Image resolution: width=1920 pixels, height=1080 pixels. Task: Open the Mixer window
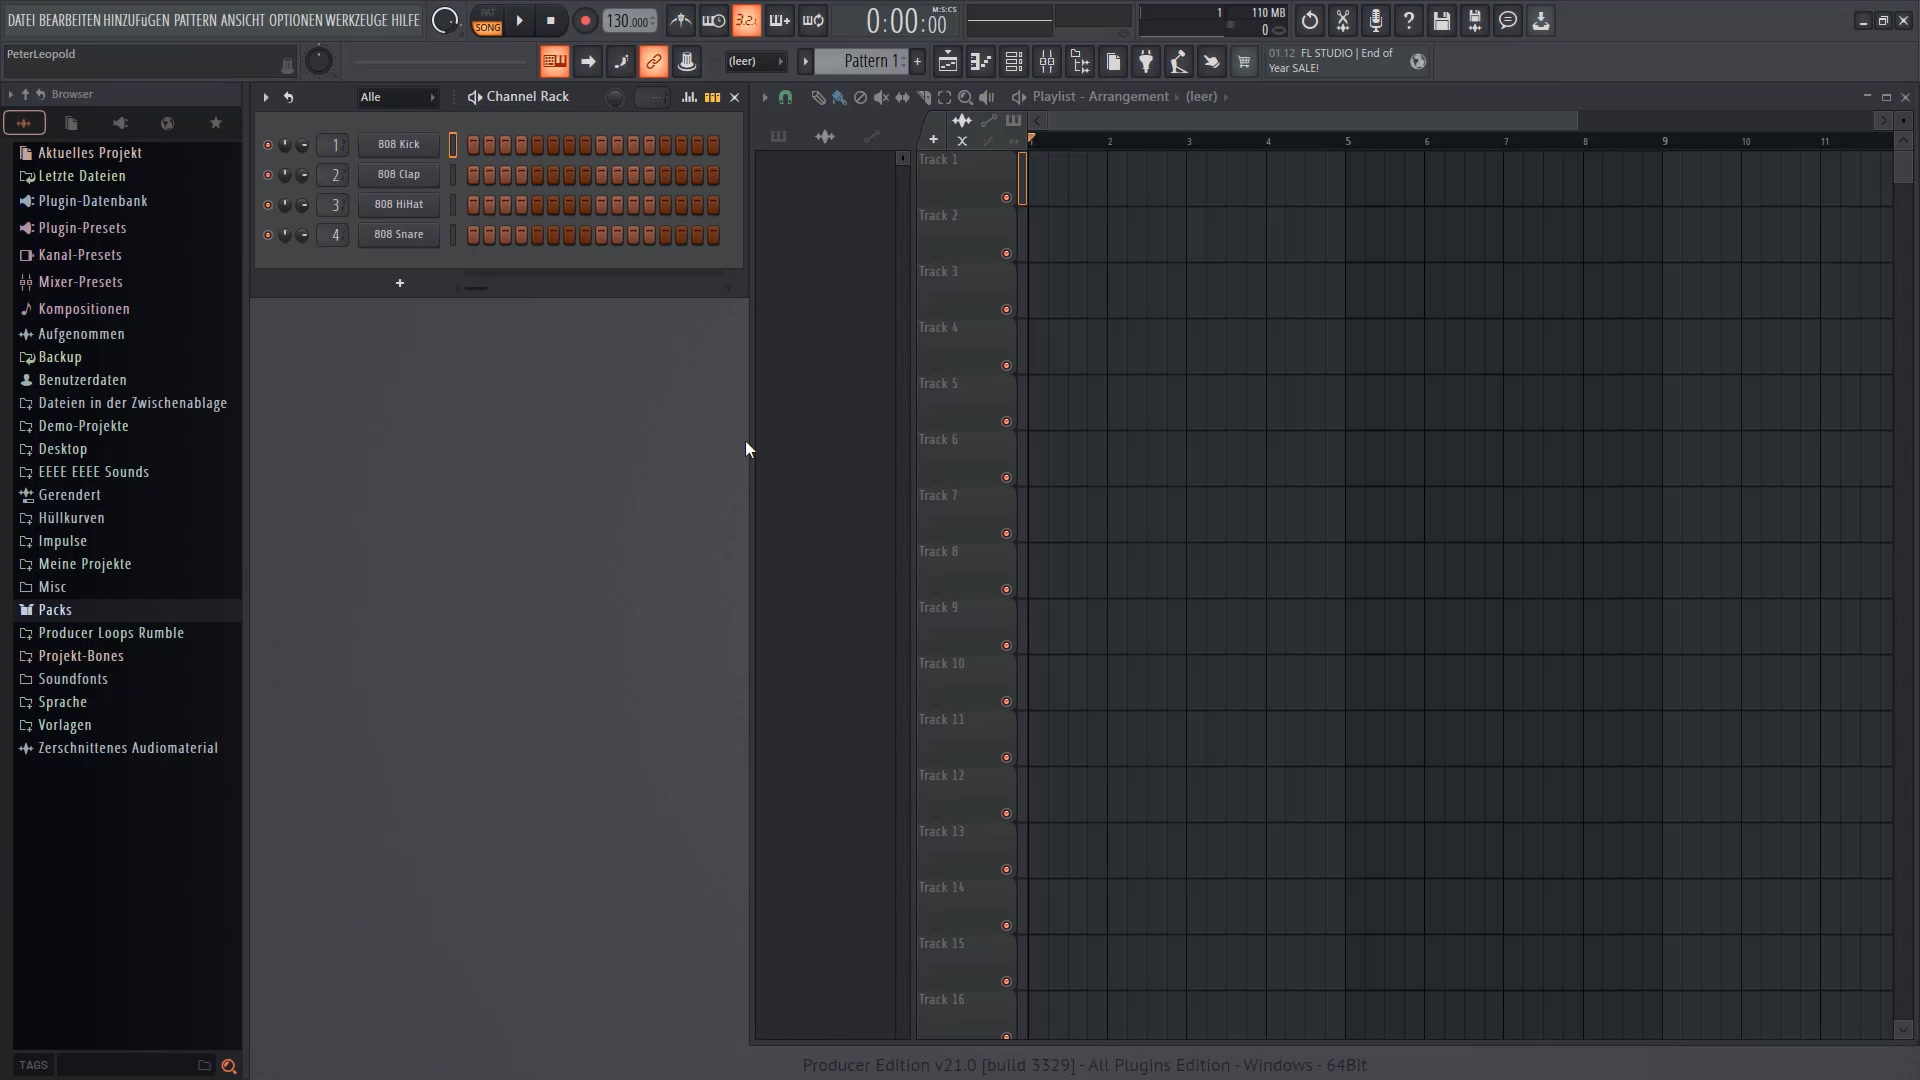point(1047,62)
